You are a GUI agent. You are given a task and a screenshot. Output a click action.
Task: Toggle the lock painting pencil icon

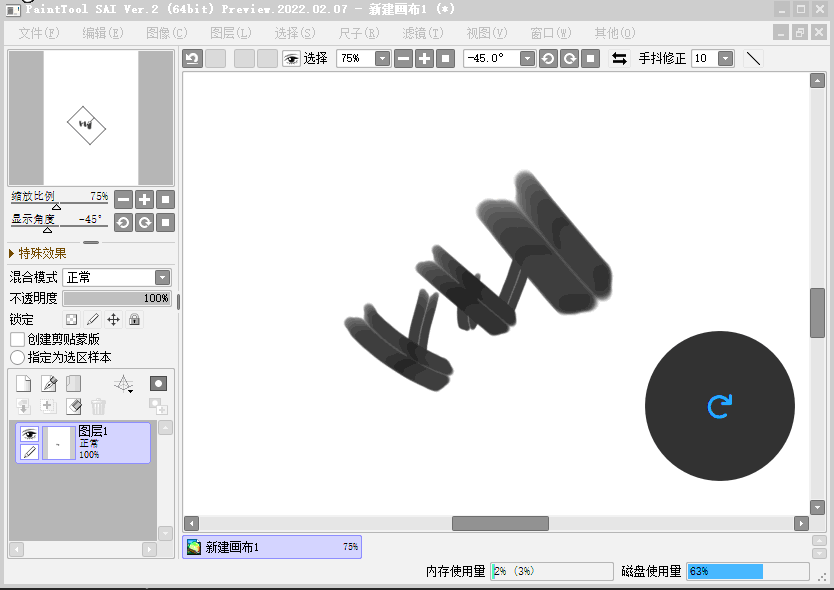tap(93, 319)
